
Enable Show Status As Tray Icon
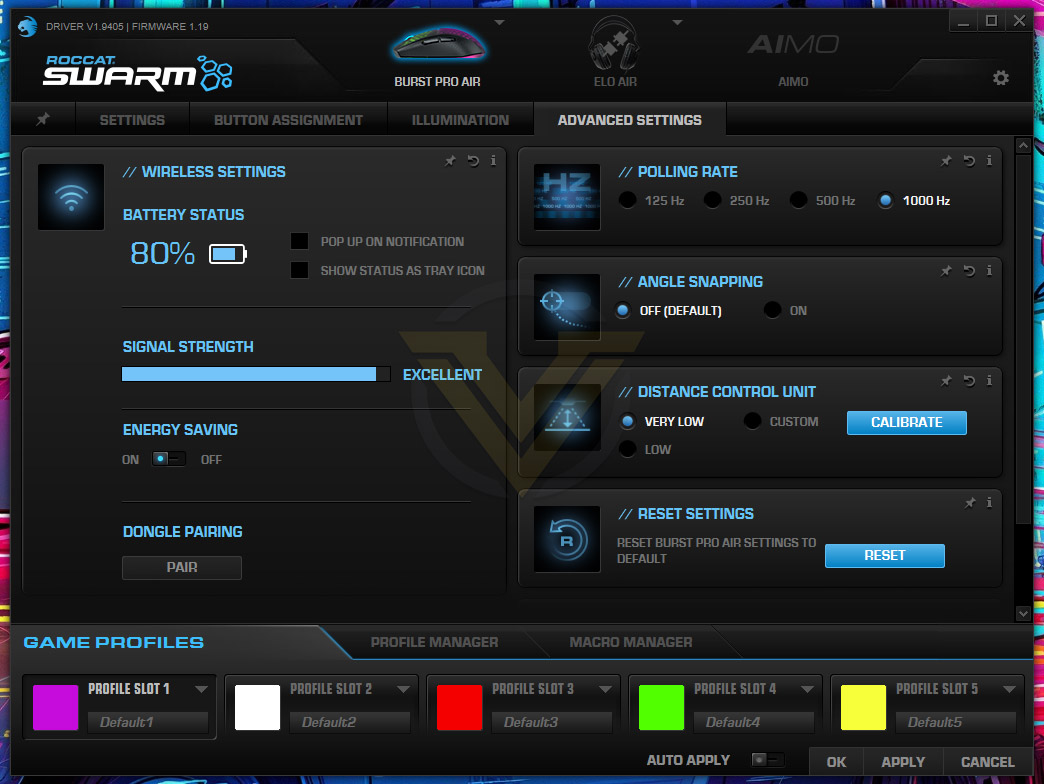300,270
